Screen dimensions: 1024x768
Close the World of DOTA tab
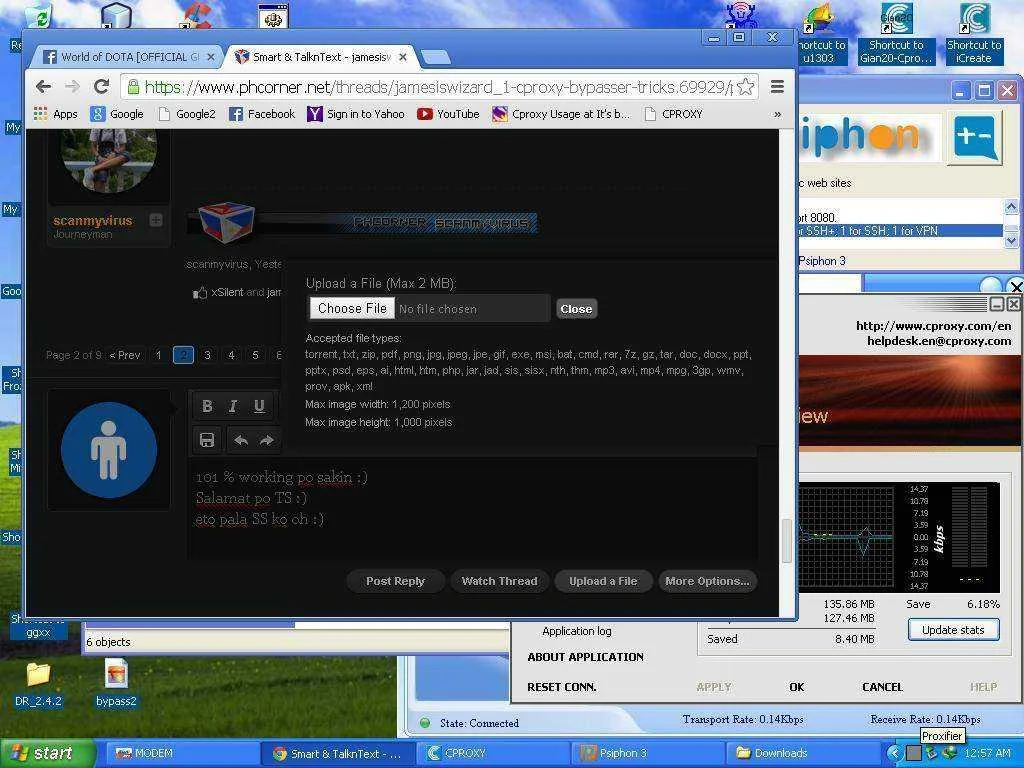(210, 57)
